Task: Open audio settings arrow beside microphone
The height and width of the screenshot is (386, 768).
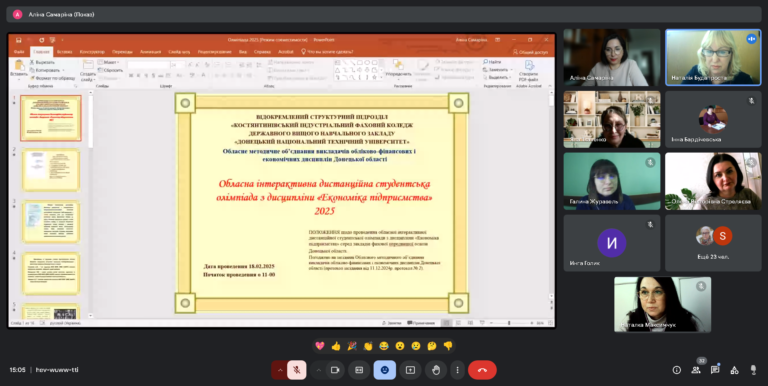Action: pos(280,370)
